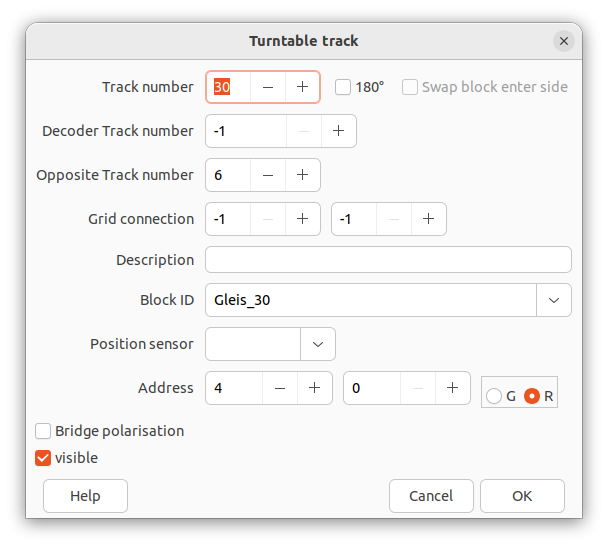Enable the 180° checkbox

pos(343,87)
